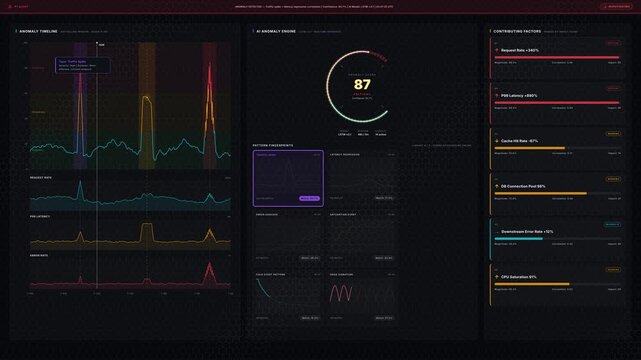Screen dimensions: 641x360
Task: Select the DDoS Signature fingerprint card
Action: pyautogui.click(x=362, y=298)
